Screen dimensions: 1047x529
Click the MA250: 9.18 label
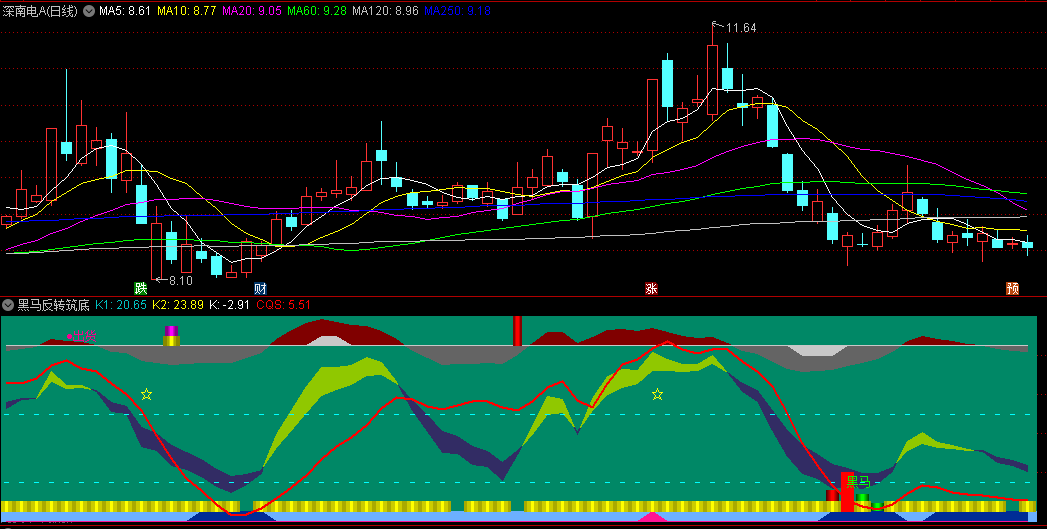(x=457, y=11)
